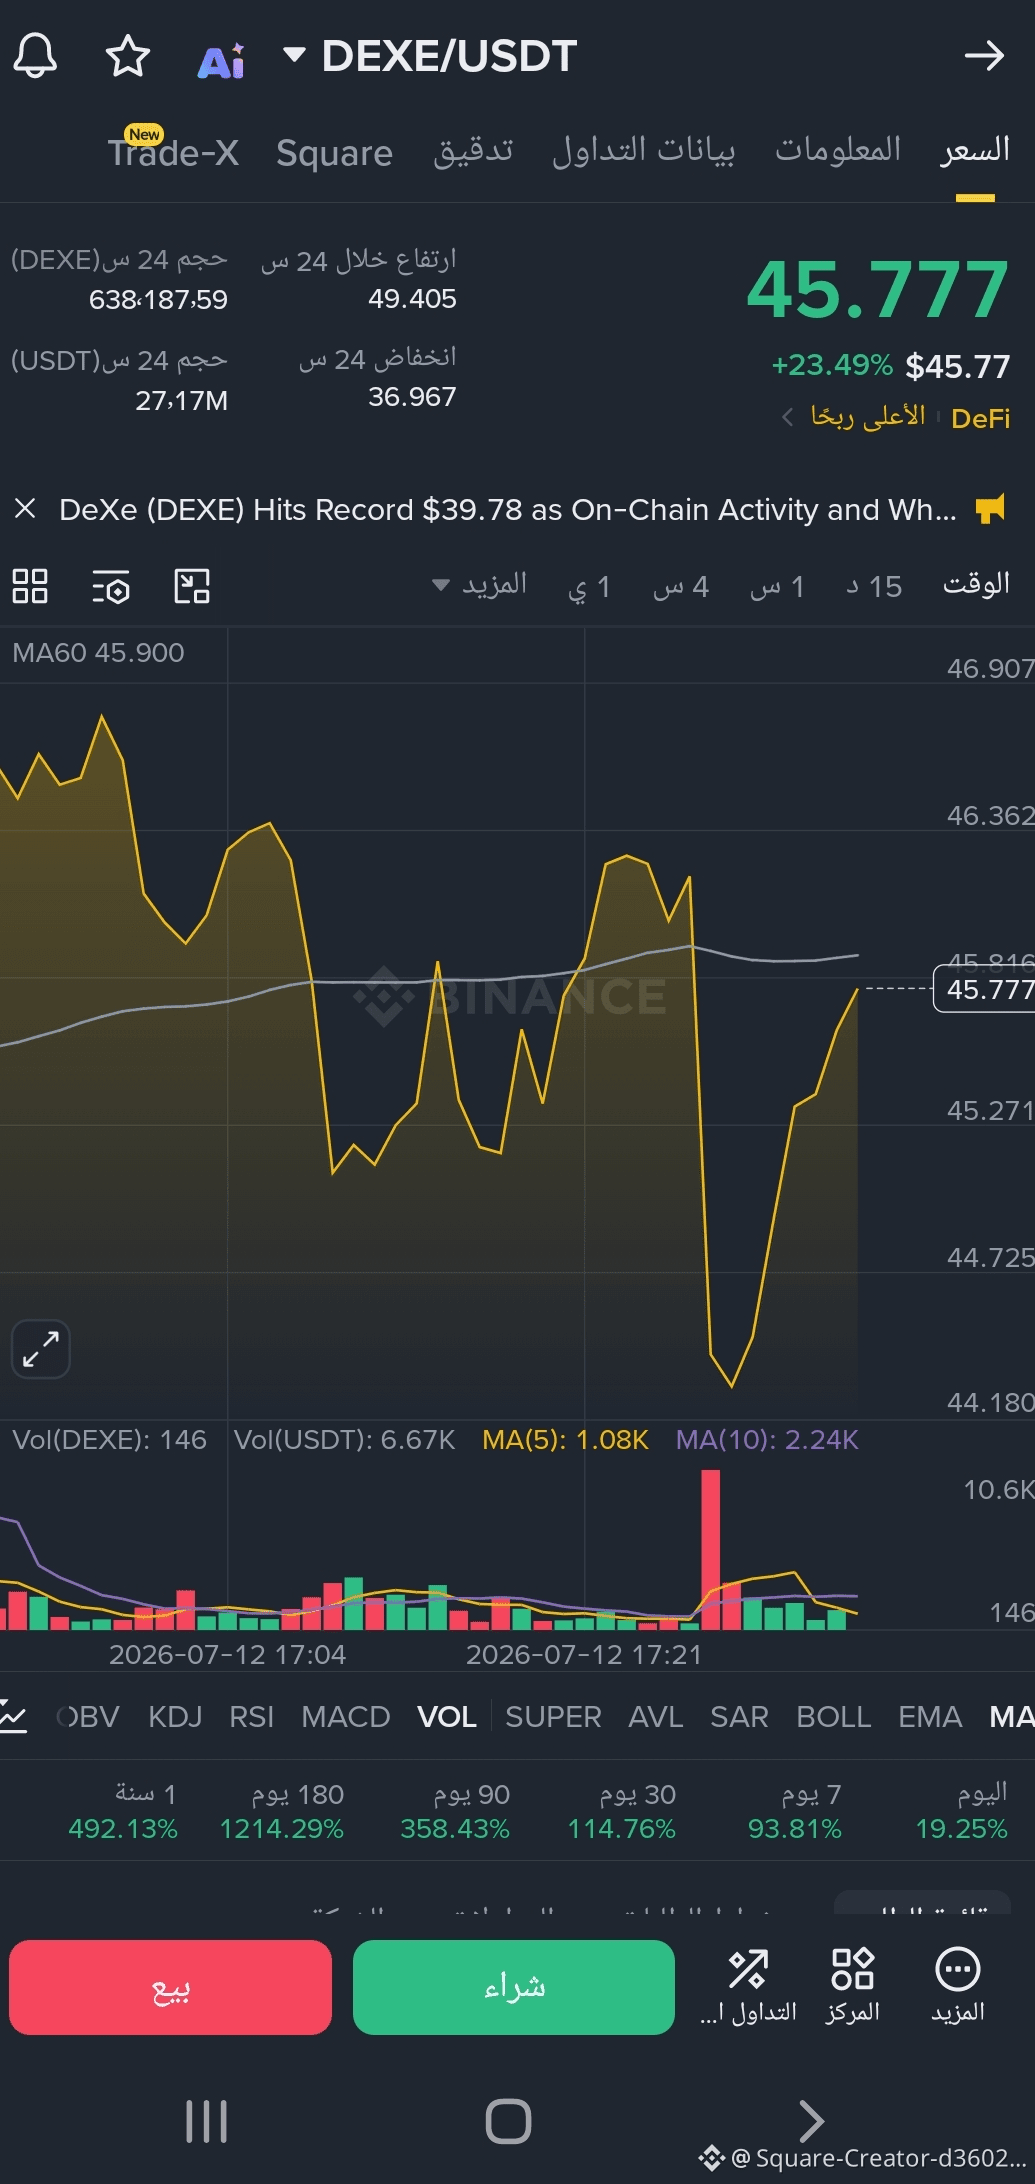Viewport: 1035px width, 2184px height.
Task: Toggle the AVL indicator
Action: click(x=655, y=1717)
